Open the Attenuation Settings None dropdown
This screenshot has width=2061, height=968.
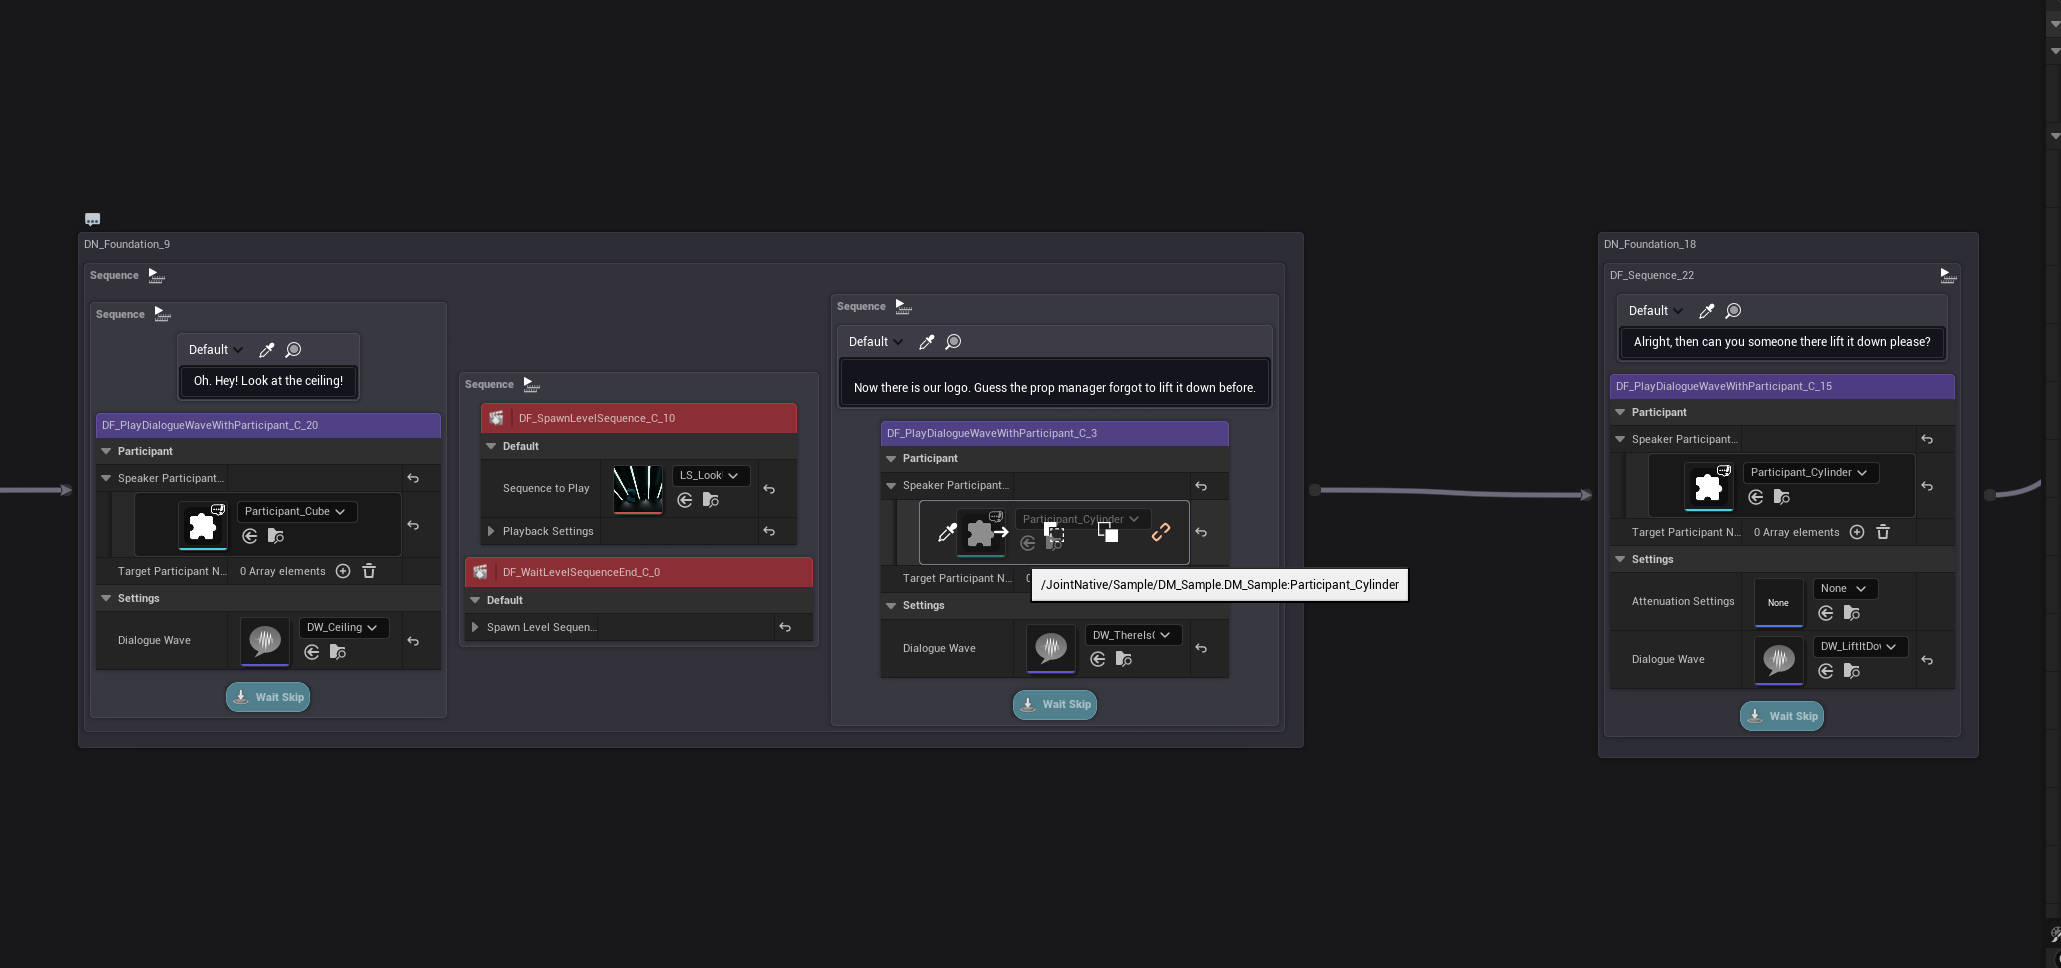coord(1844,588)
